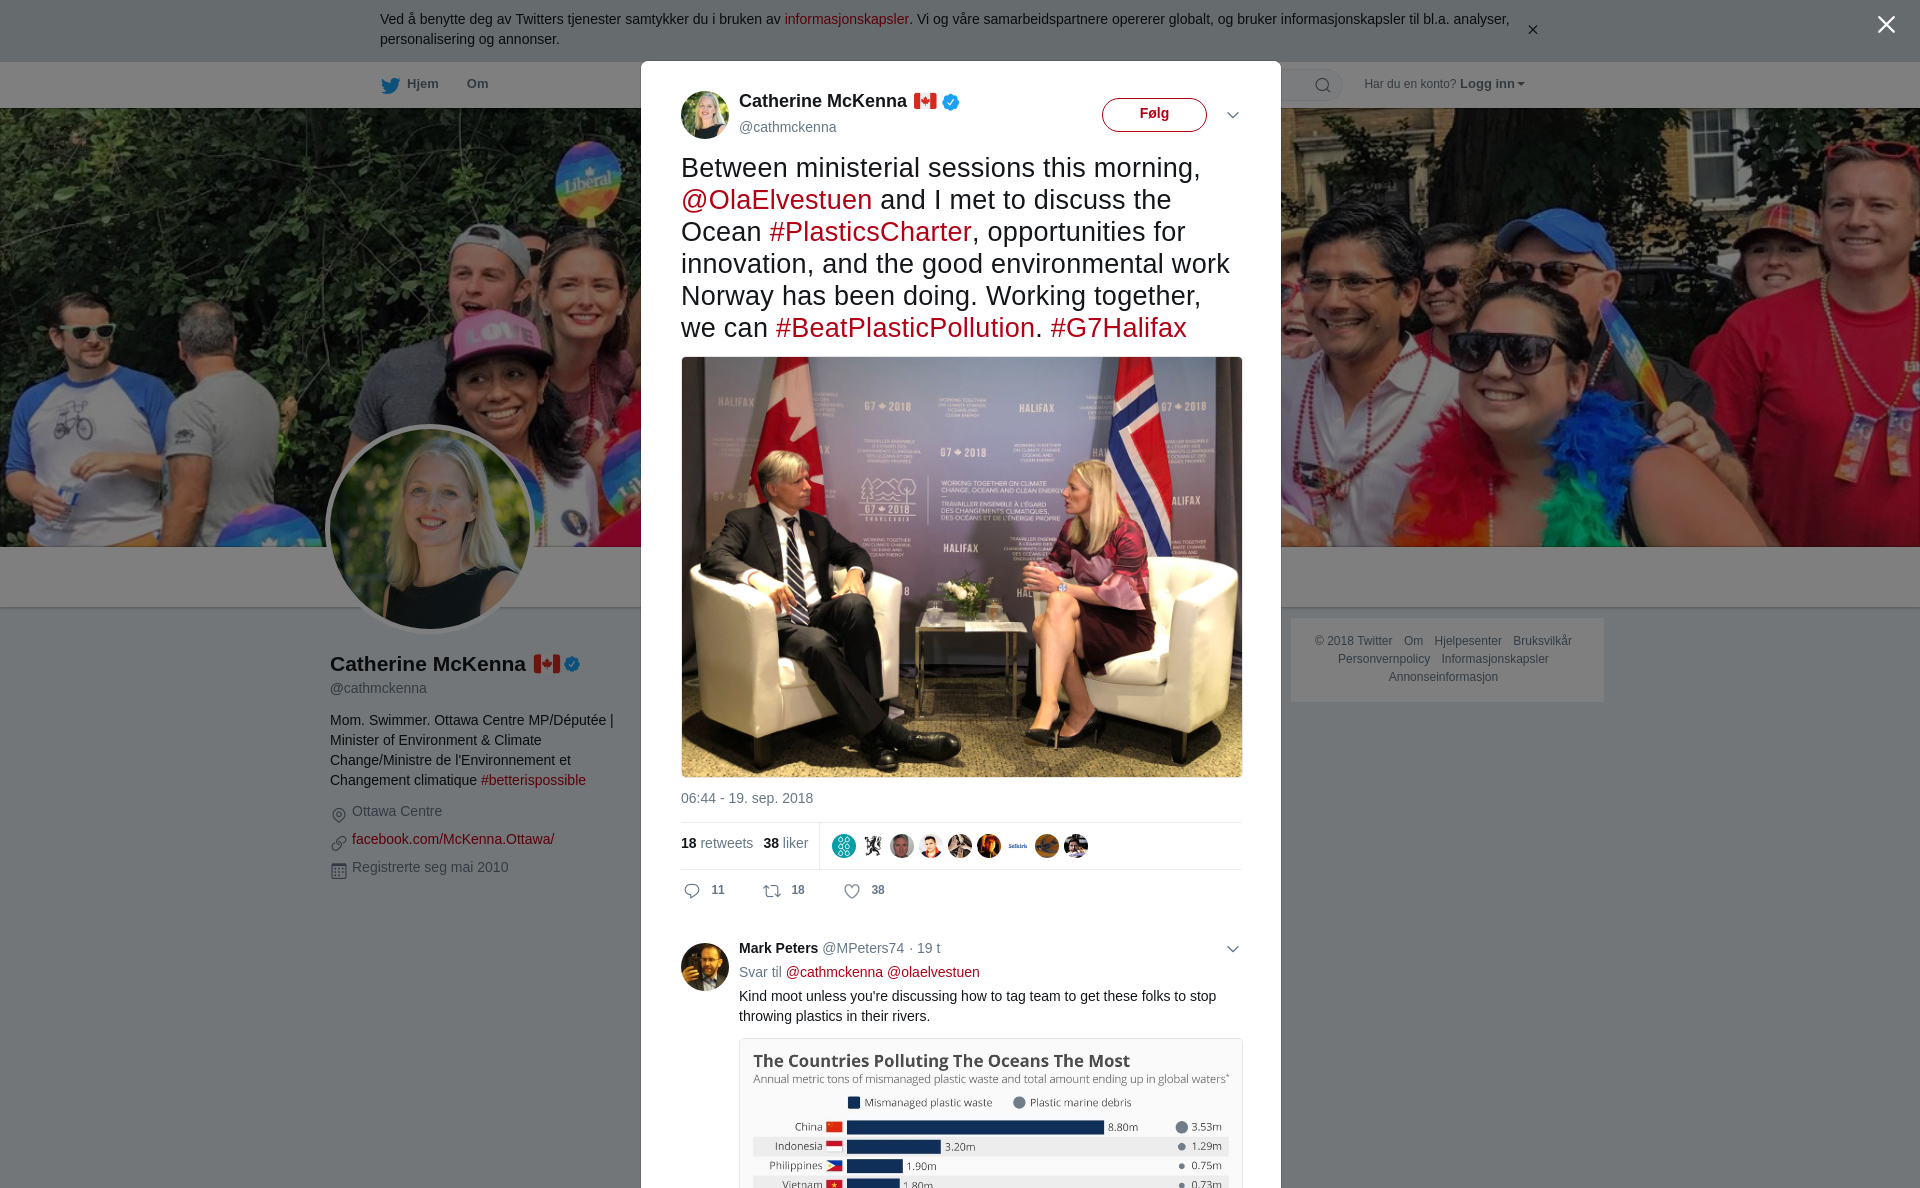Click the Twitter bird Hjem icon
Viewport: 1920px width, 1188px height.
390,85
